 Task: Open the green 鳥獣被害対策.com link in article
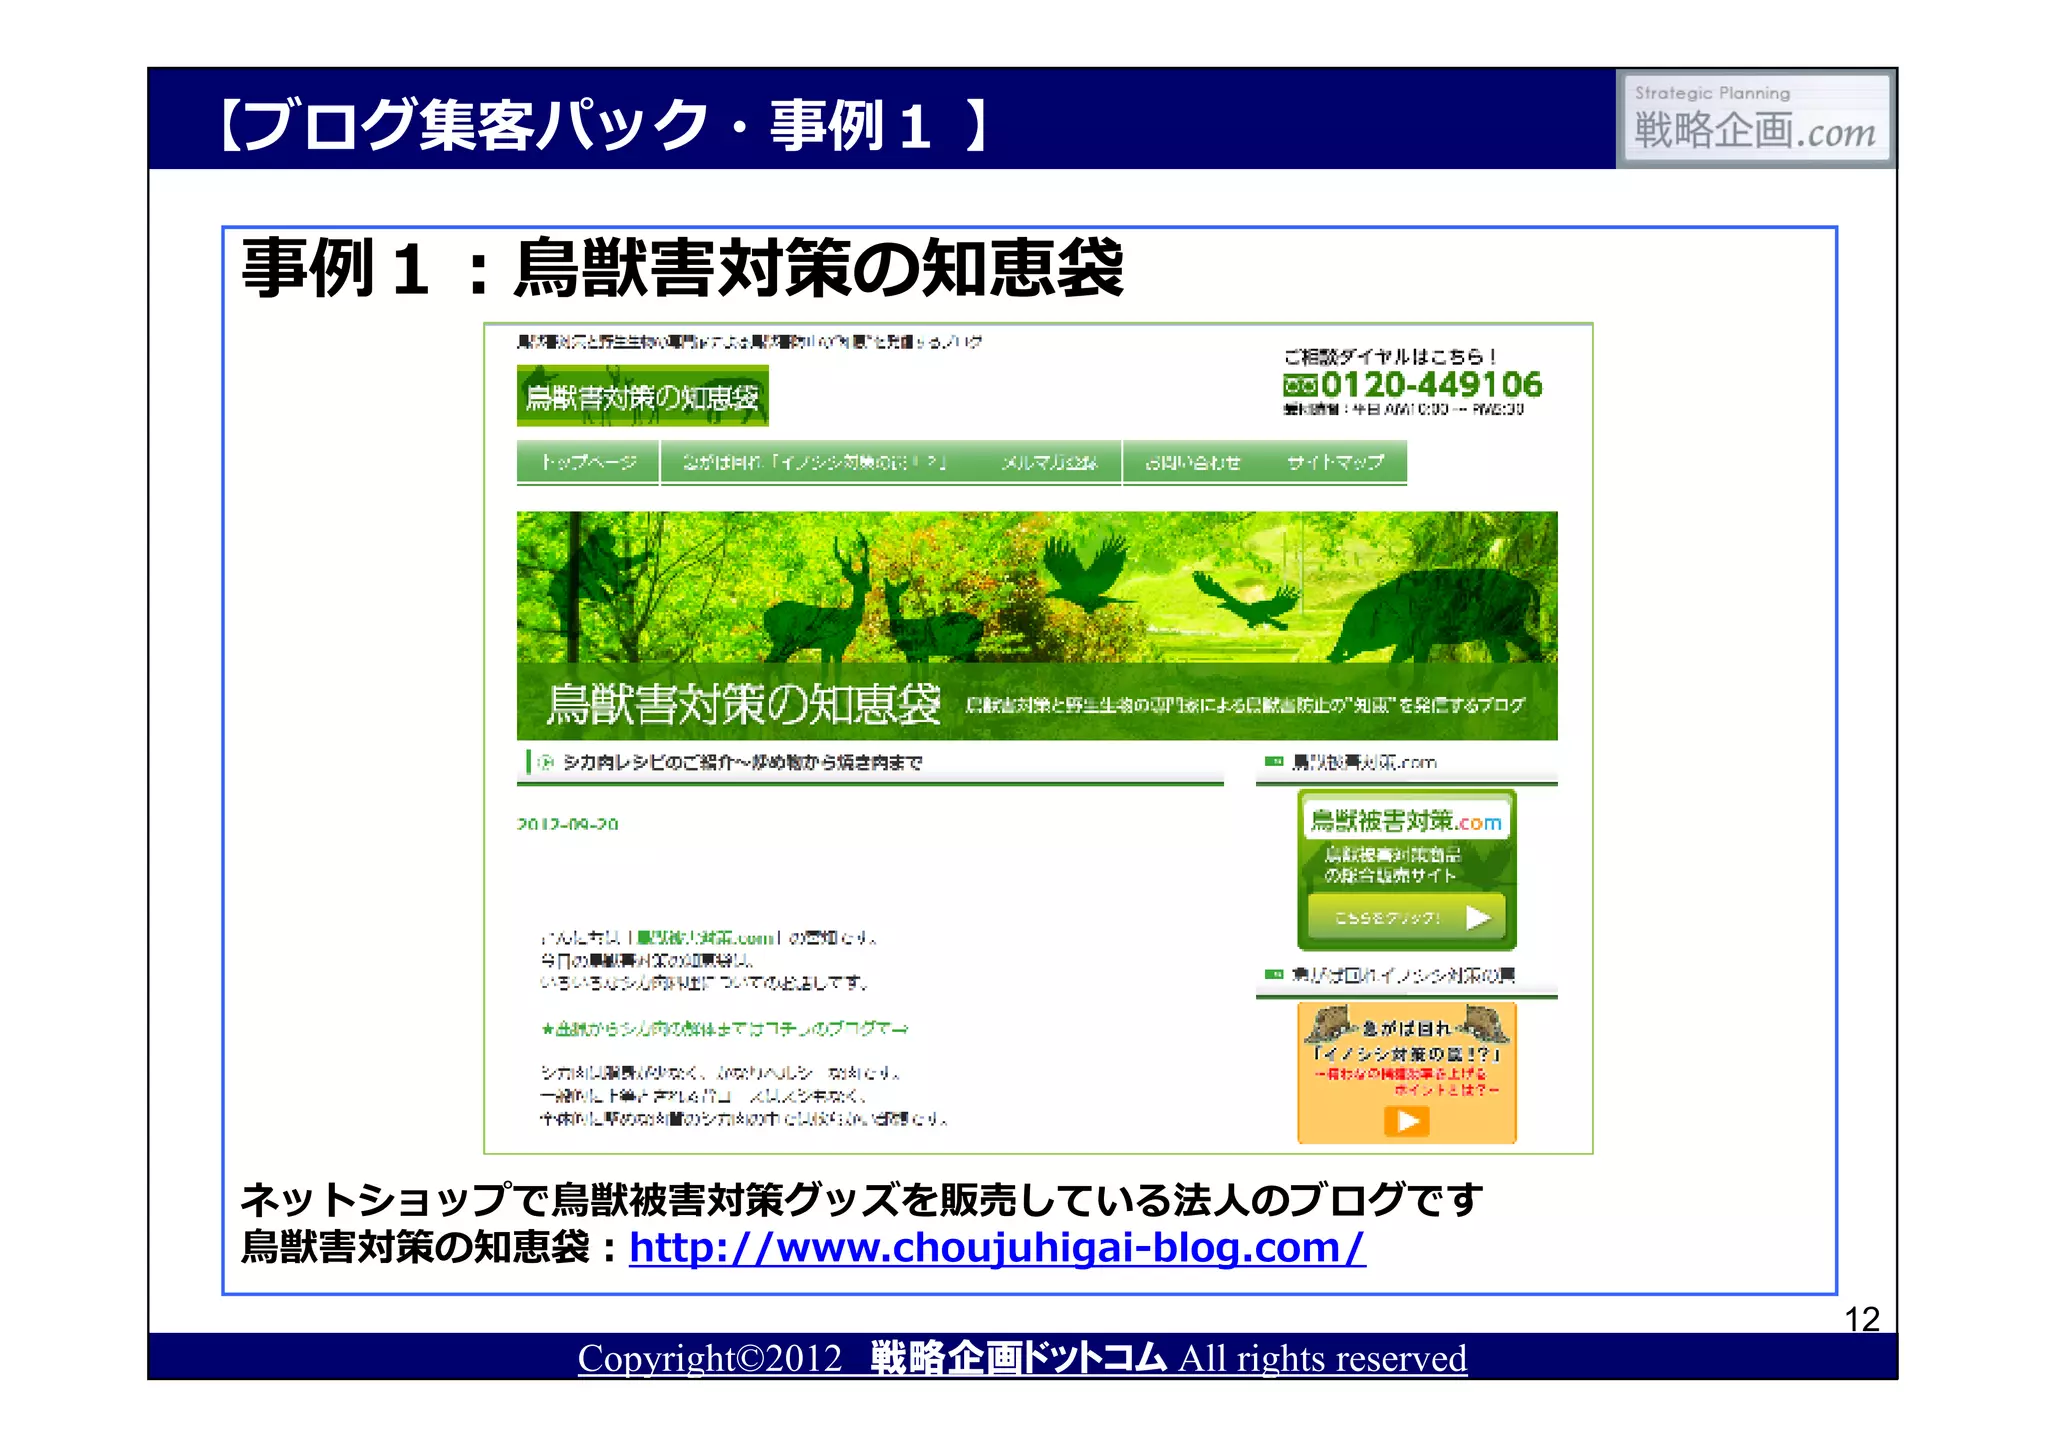pos(705,938)
